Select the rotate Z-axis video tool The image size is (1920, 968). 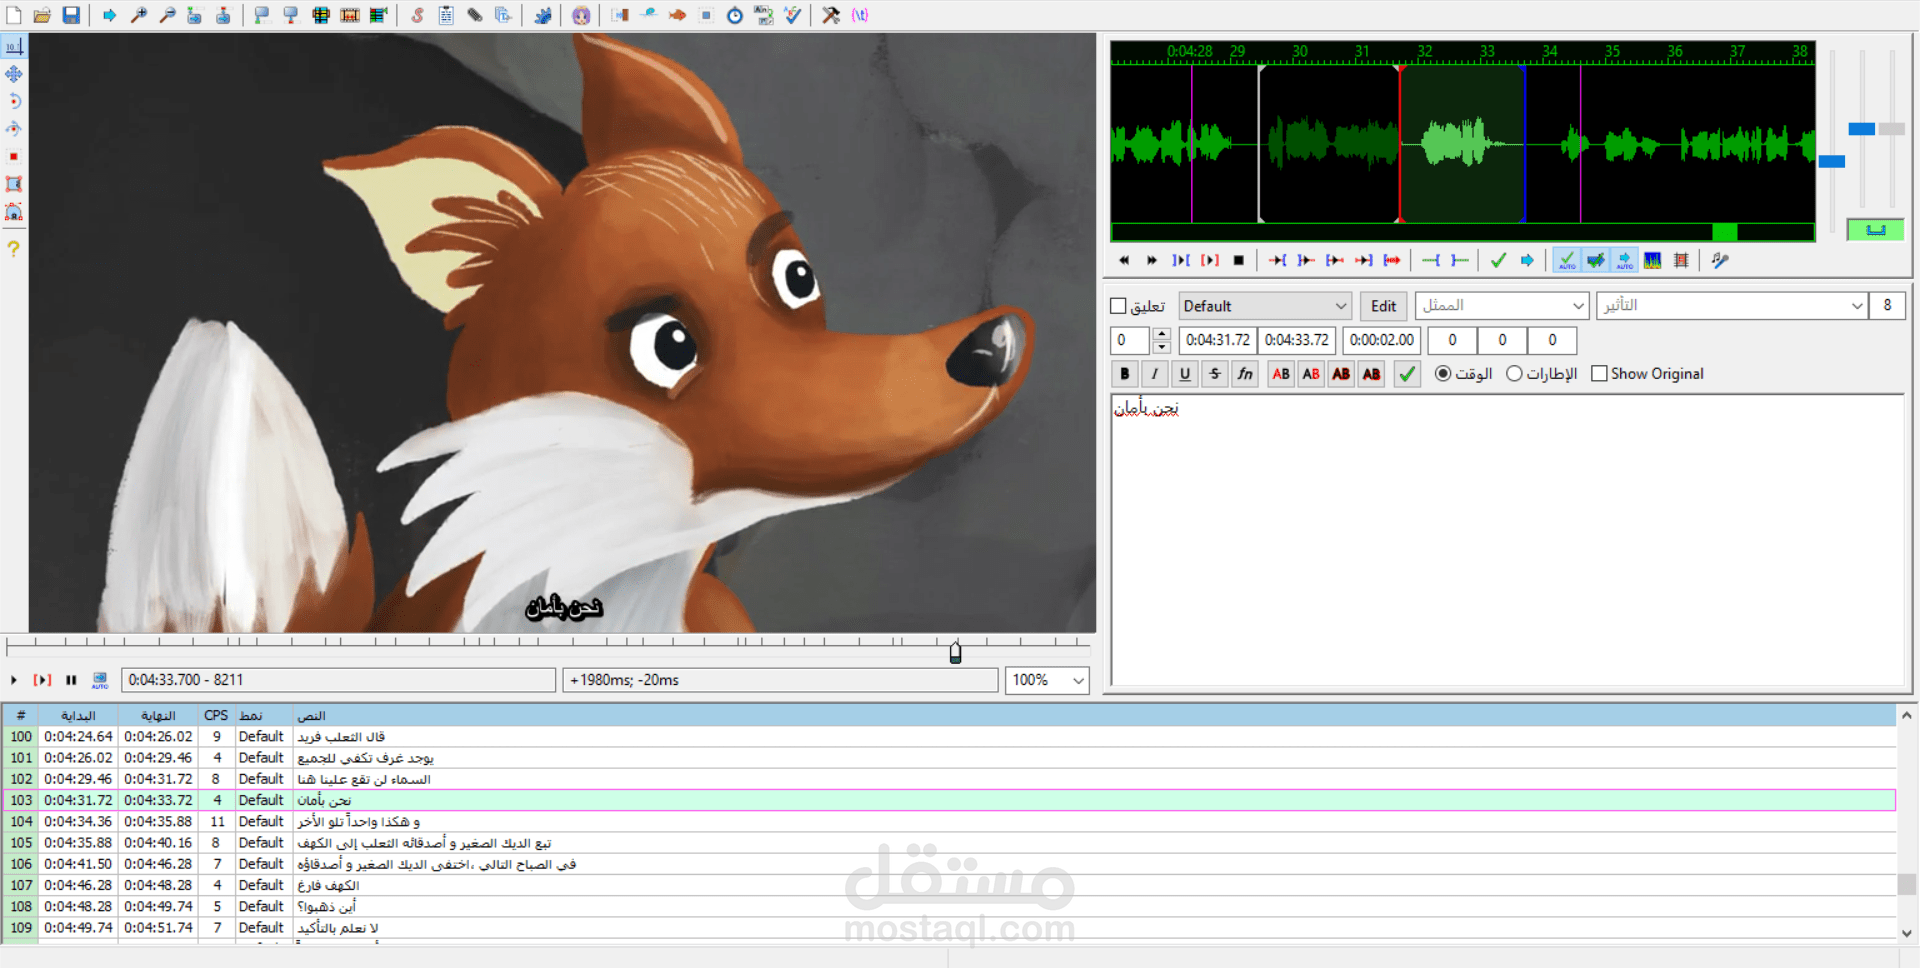tap(14, 101)
